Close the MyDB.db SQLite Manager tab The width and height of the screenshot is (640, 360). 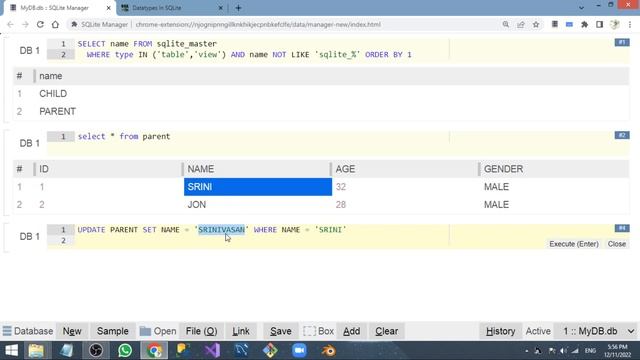click(x=109, y=8)
